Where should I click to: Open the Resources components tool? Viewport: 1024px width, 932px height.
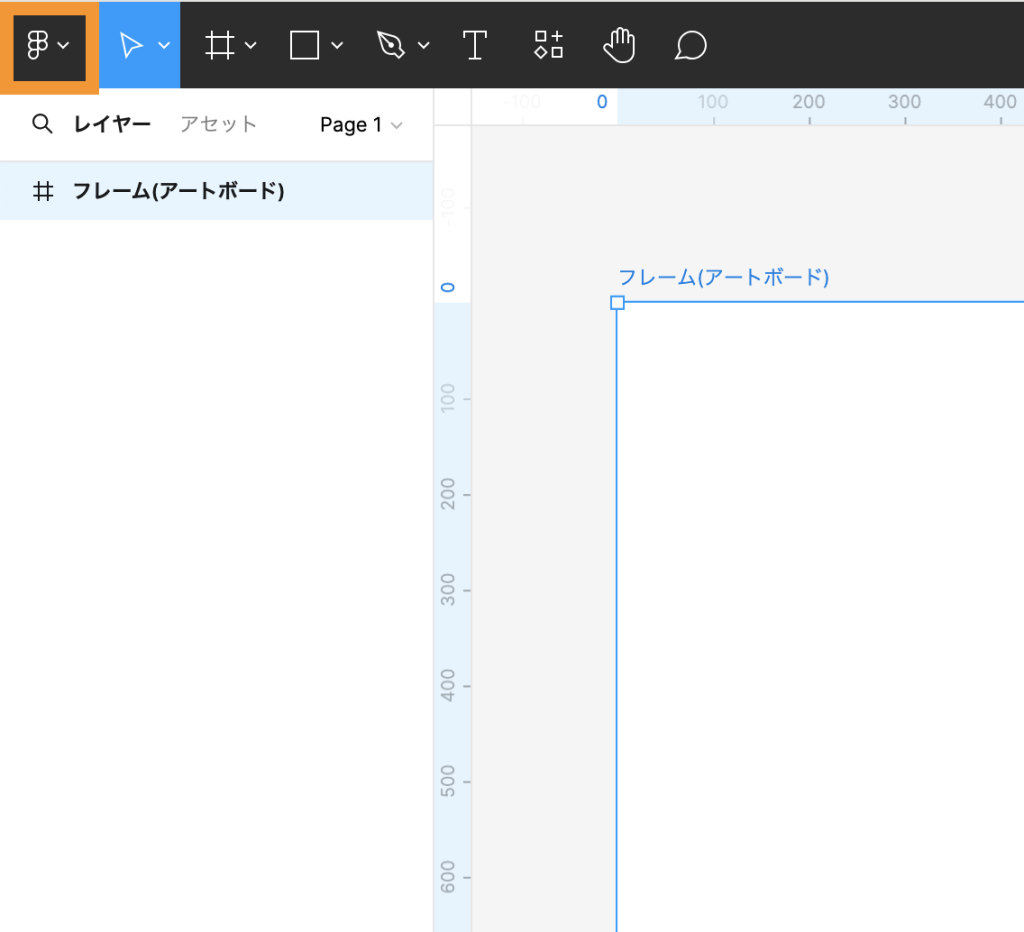coord(548,45)
